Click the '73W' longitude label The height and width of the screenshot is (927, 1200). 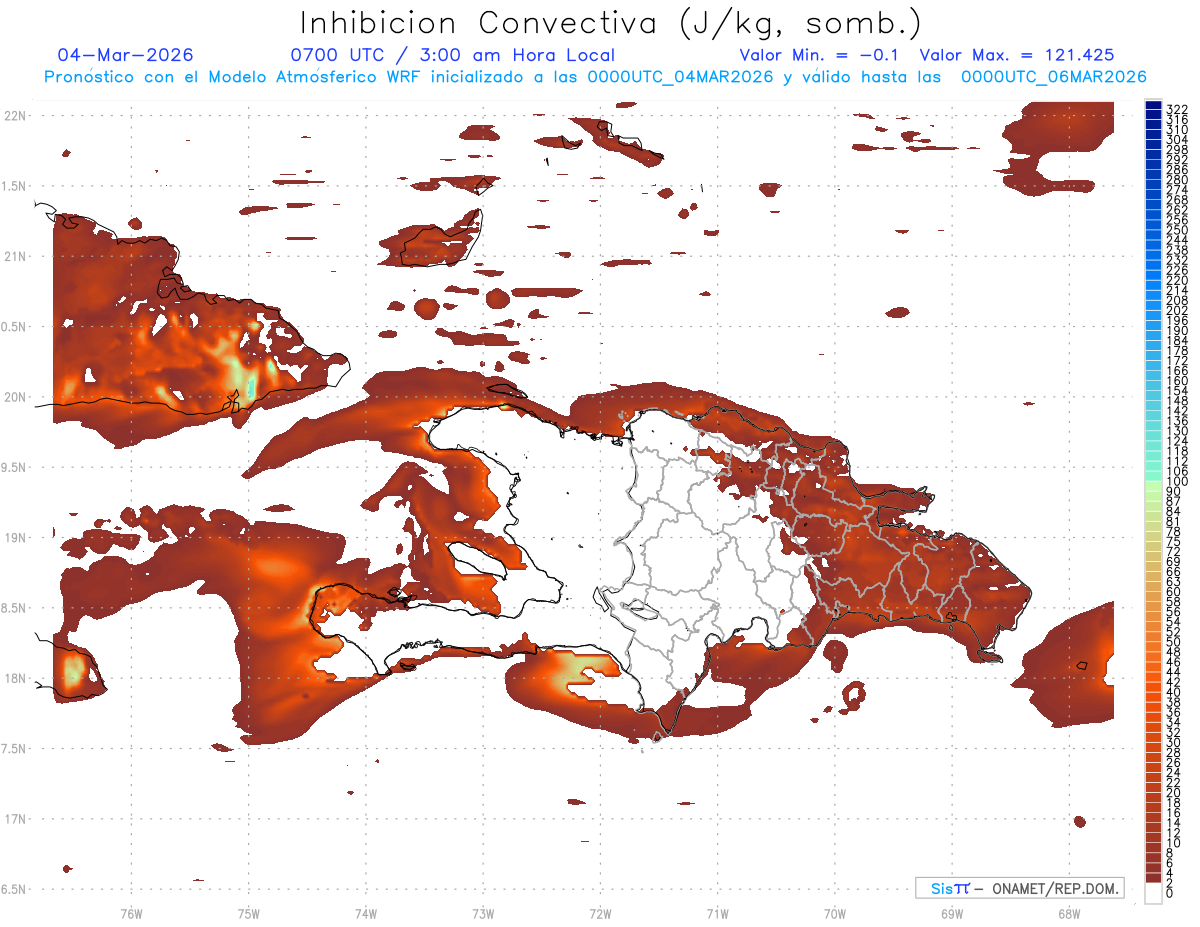483,912
